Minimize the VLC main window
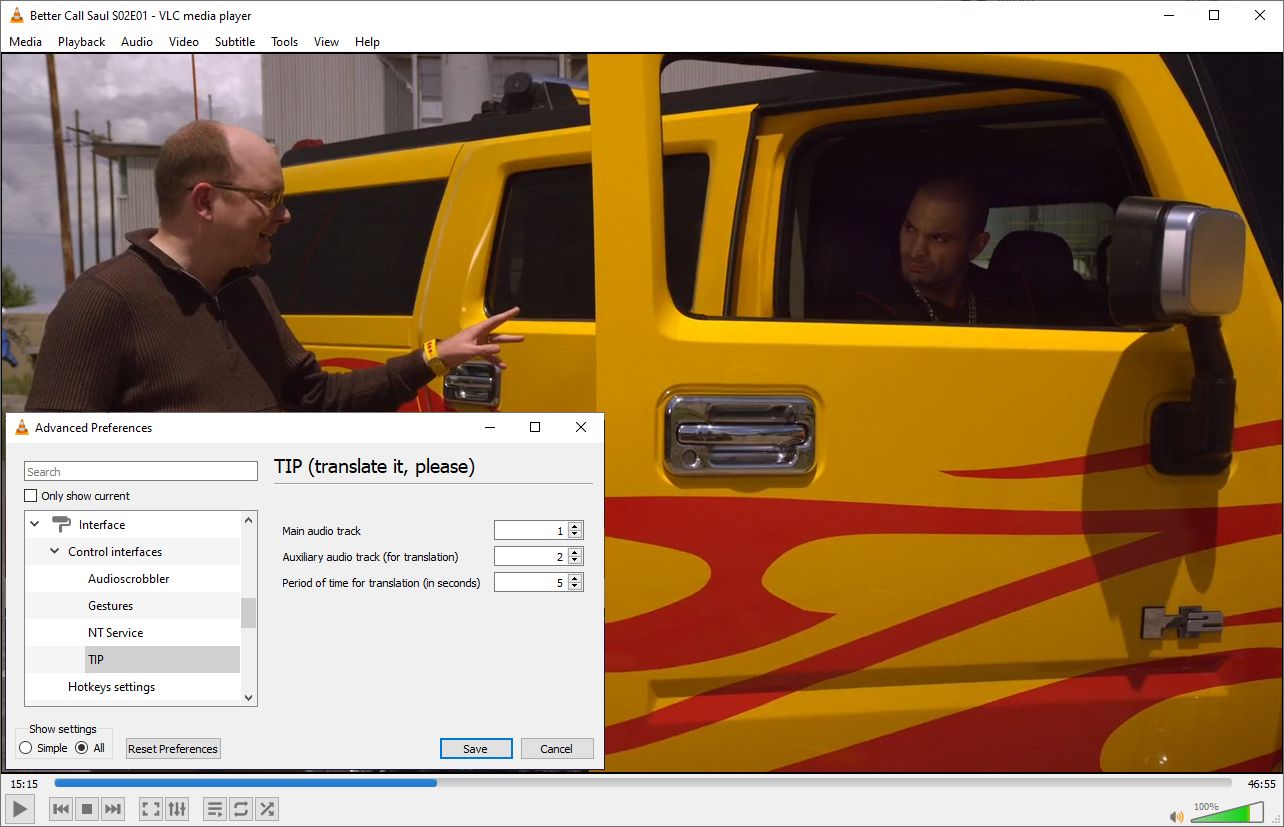Viewport: 1284px width, 827px height. pyautogui.click(x=1168, y=15)
